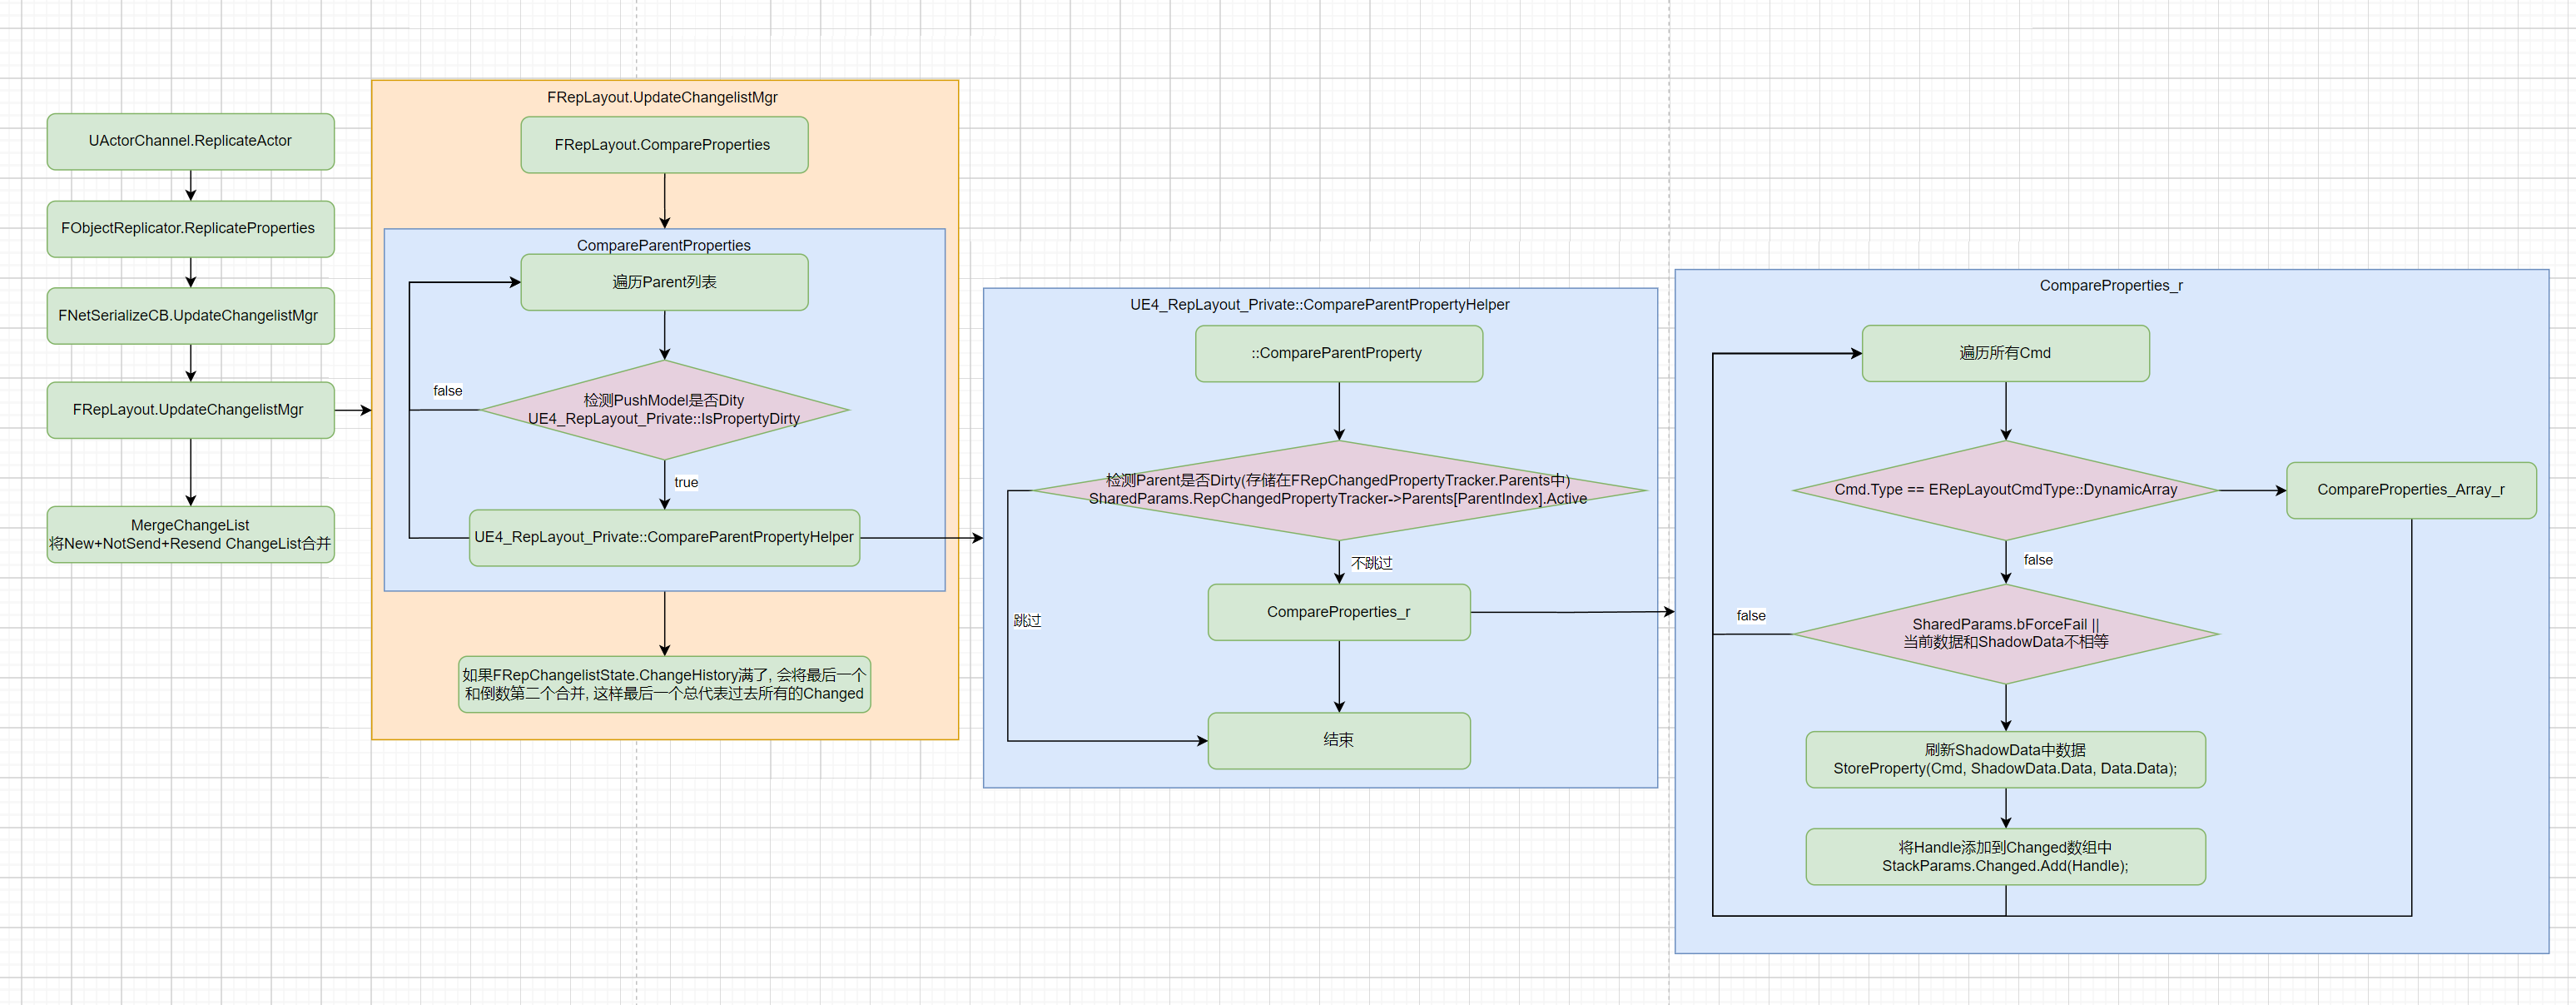Image resolution: width=2576 pixels, height=1005 pixels.
Task: Select FNetSerializeCB.UpdateChangelistMgr node
Action: coord(190,316)
